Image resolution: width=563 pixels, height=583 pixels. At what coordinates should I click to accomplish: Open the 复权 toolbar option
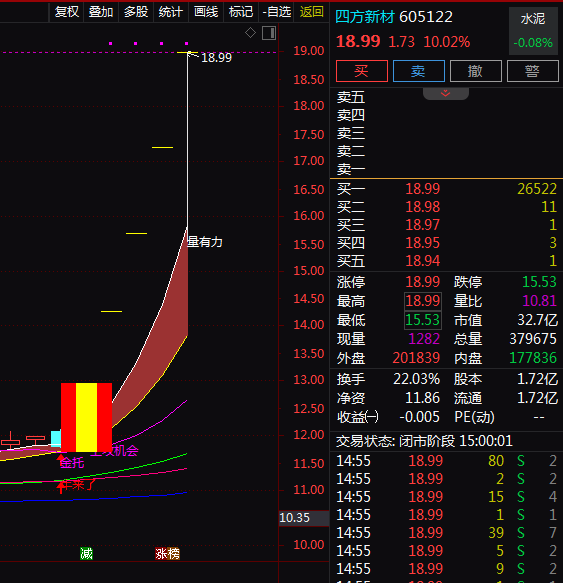[67, 12]
